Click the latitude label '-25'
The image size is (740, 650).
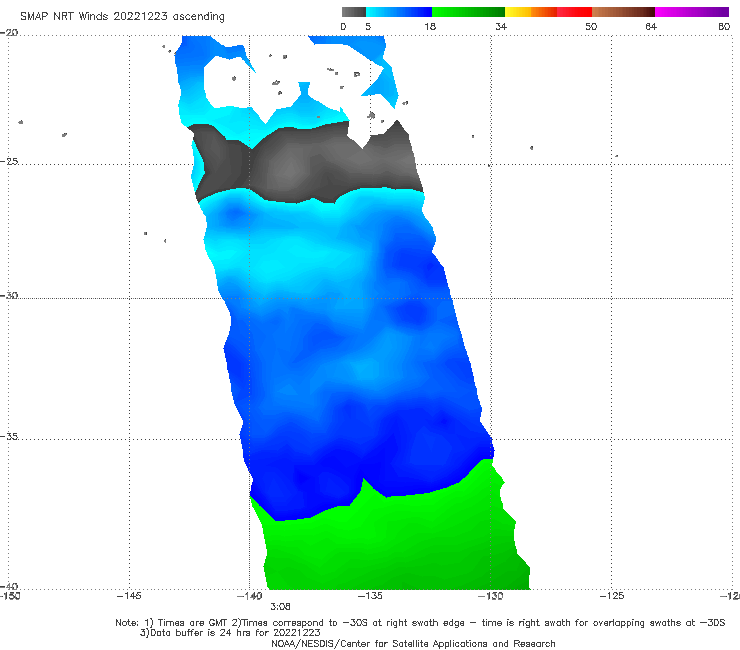pos(9,161)
